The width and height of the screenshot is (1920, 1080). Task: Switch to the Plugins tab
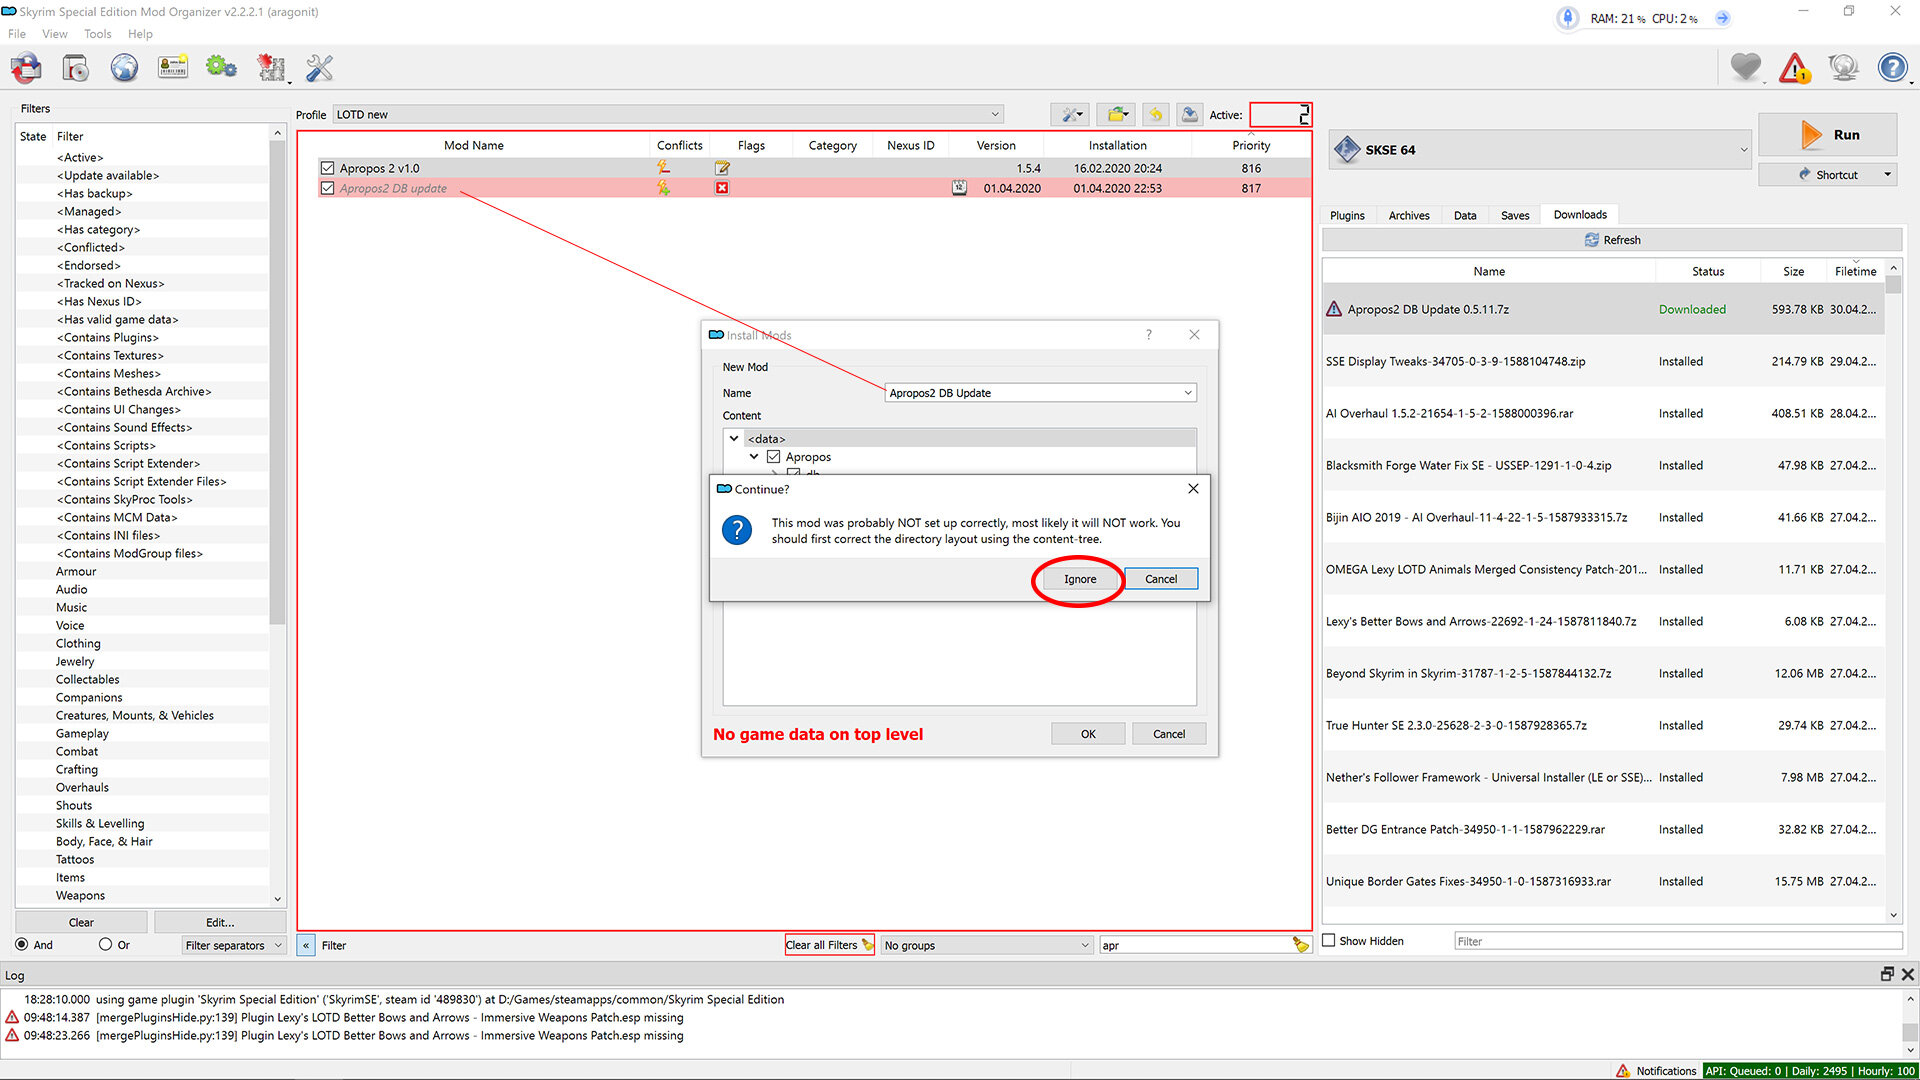(x=1347, y=215)
